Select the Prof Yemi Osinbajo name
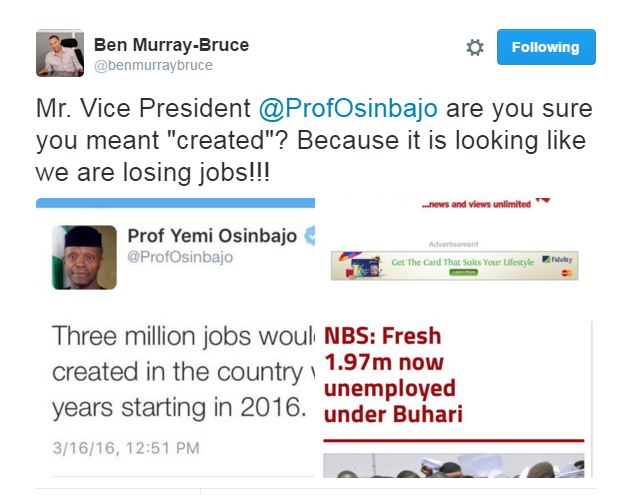631x495 pixels. 212,237
